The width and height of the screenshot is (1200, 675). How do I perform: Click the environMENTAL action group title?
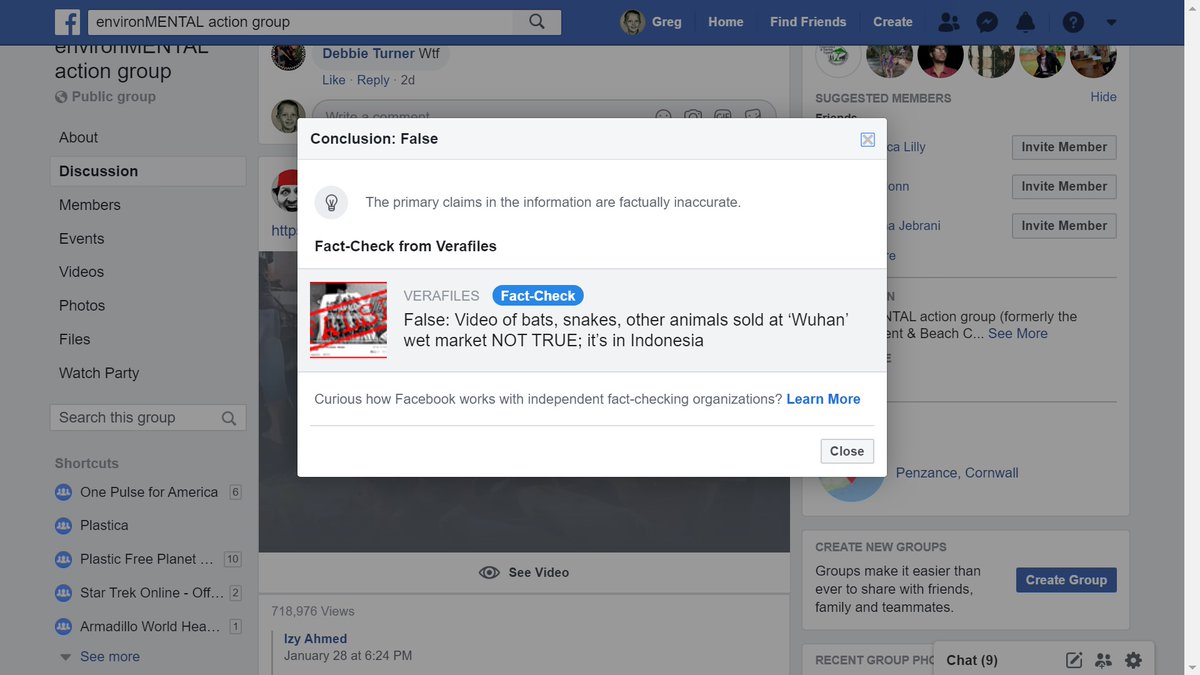click(x=130, y=59)
